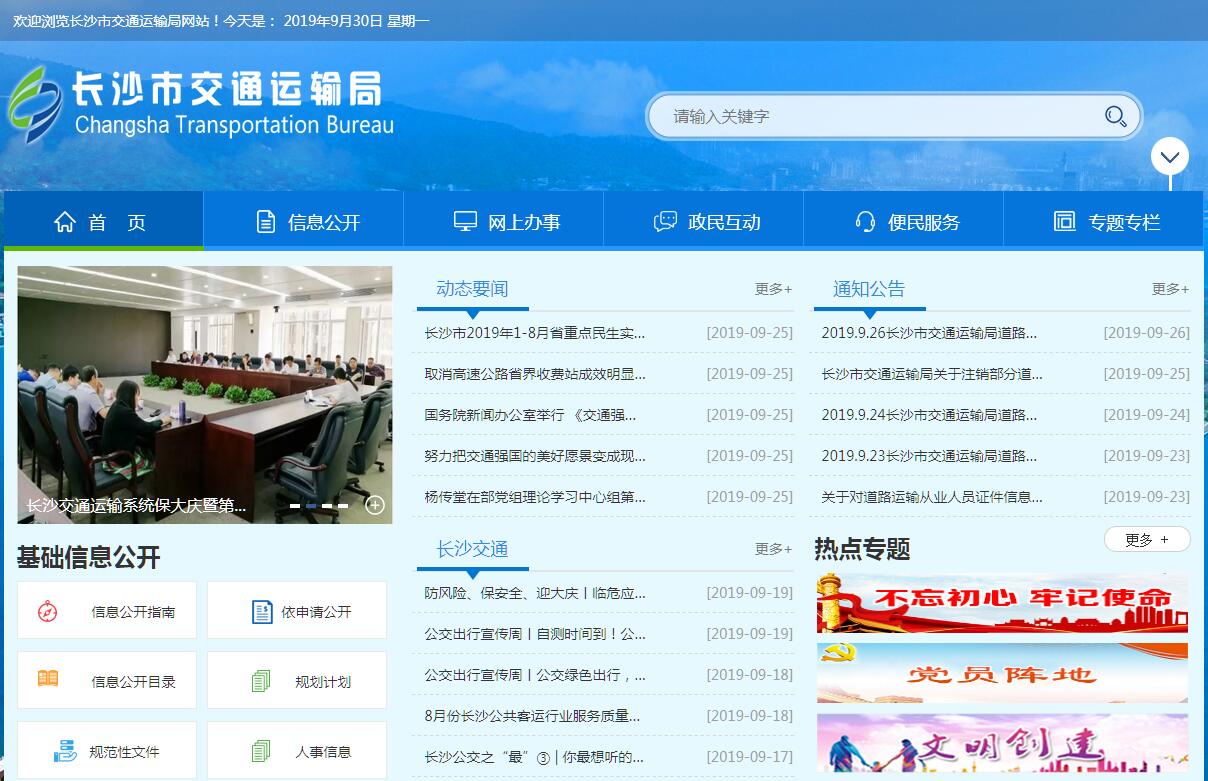This screenshot has height=781, width=1208.
Task: Click the document icon for 依申请公开
Action: (x=262, y=612)
